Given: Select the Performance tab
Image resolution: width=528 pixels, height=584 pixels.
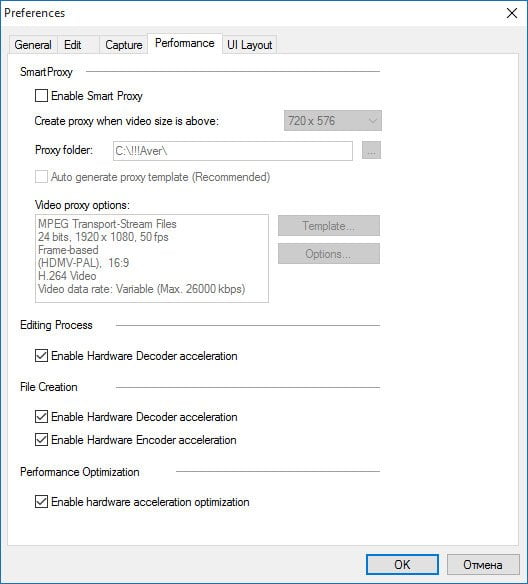Looking at the screenshot, I should [x=185, y=44].
